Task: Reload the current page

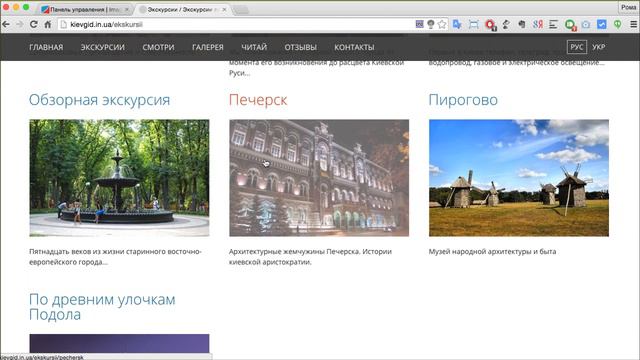Action: pos(33,24)
